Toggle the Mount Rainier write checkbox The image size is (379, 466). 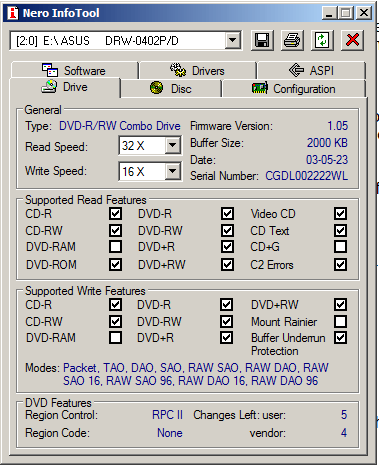click(340, 322)
